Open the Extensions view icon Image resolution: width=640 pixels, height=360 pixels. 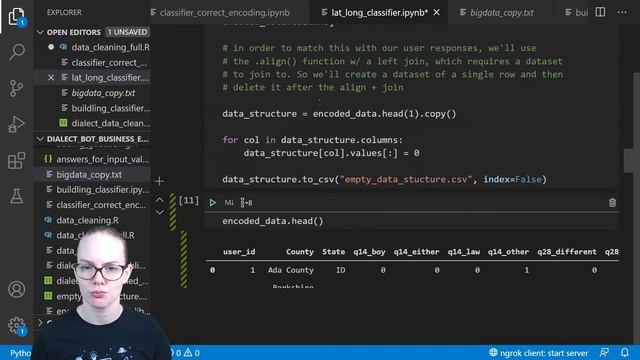16,160
